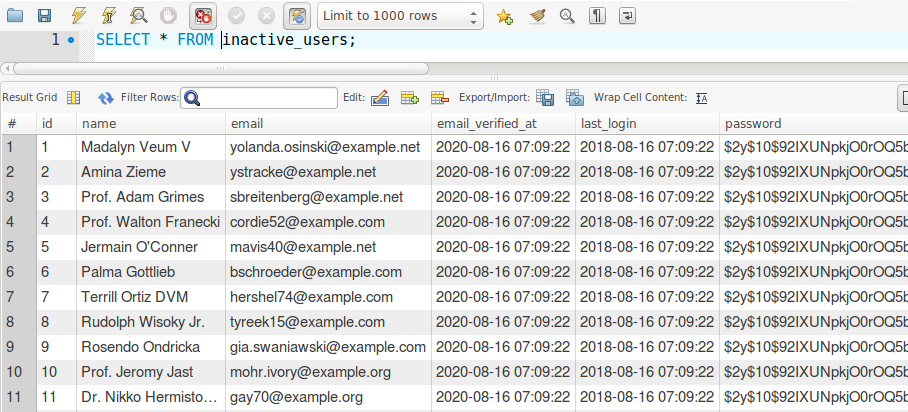Toggle continue-on-error execution button
This screenshot has width=908, height=412.
203,16
